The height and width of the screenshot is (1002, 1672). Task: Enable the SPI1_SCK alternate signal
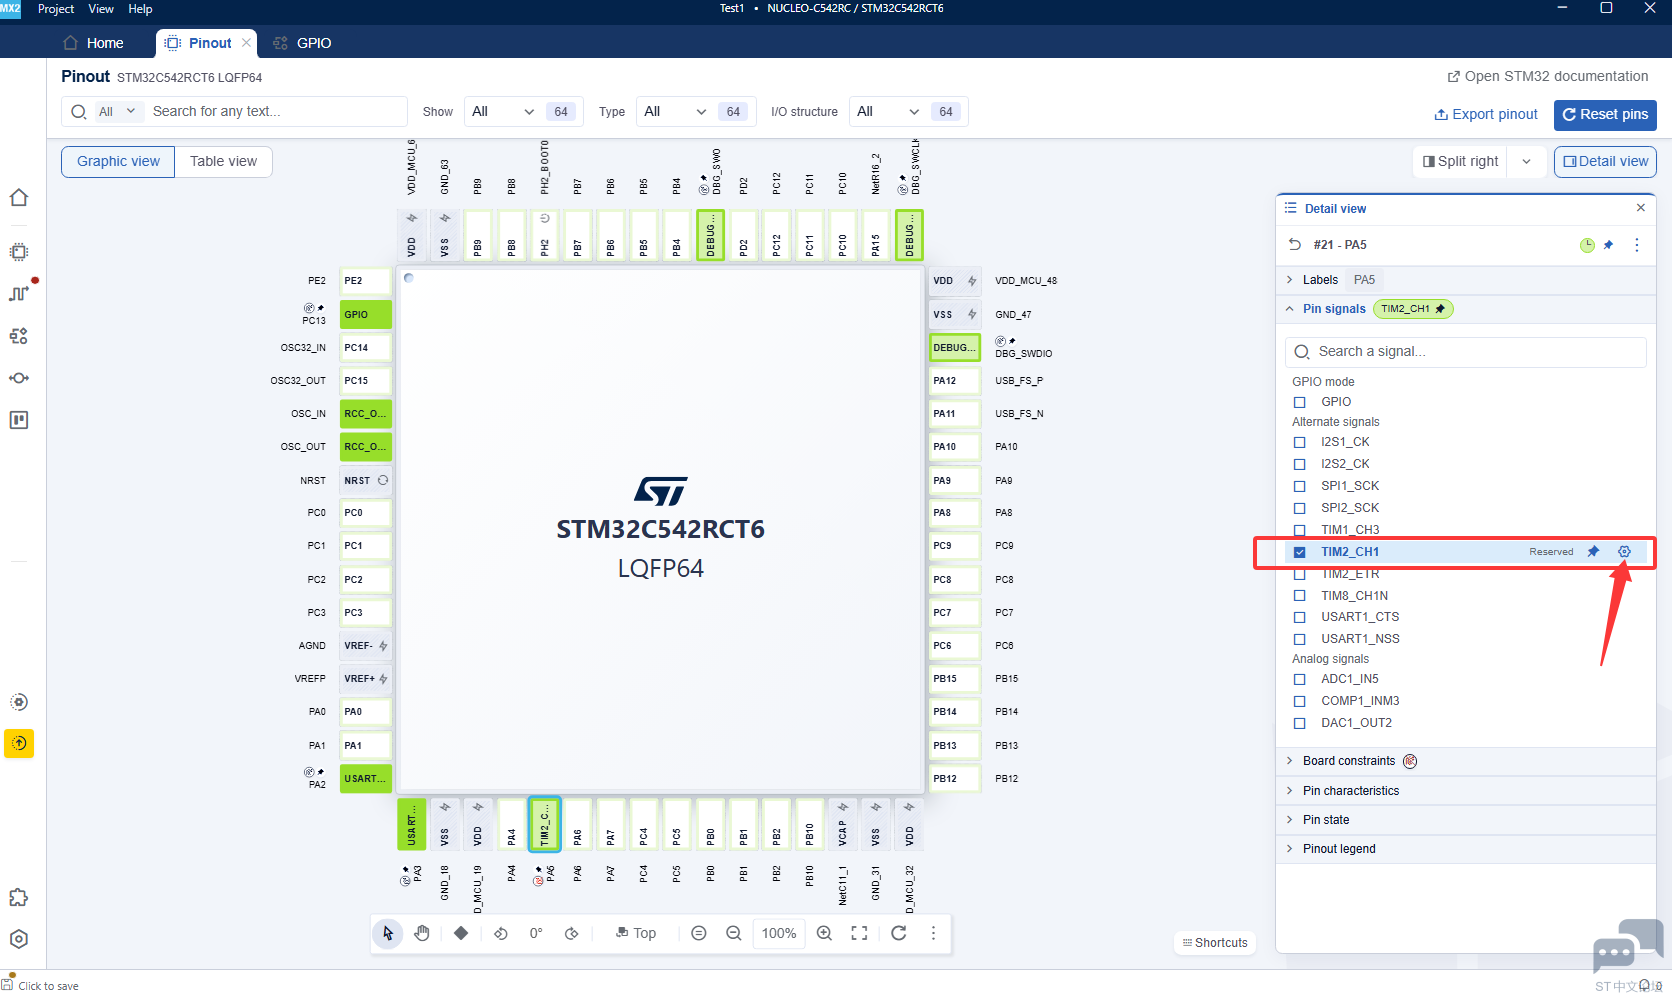pyautogui.click(x=1300, y=486)
